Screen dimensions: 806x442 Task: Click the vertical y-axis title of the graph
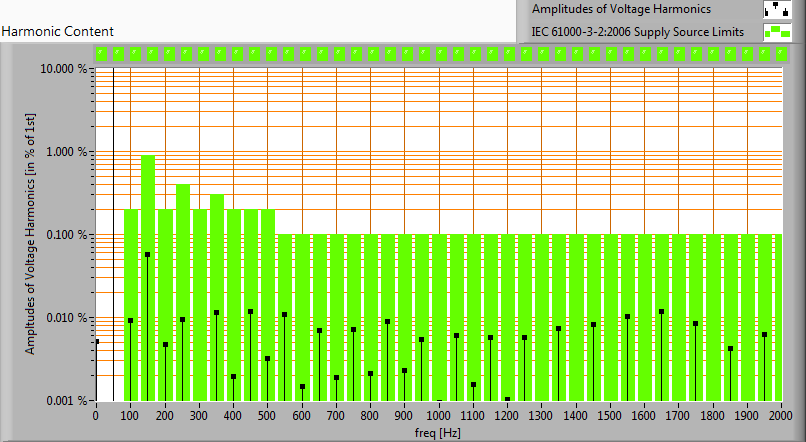pyautogui.click(x=31, y=234)
